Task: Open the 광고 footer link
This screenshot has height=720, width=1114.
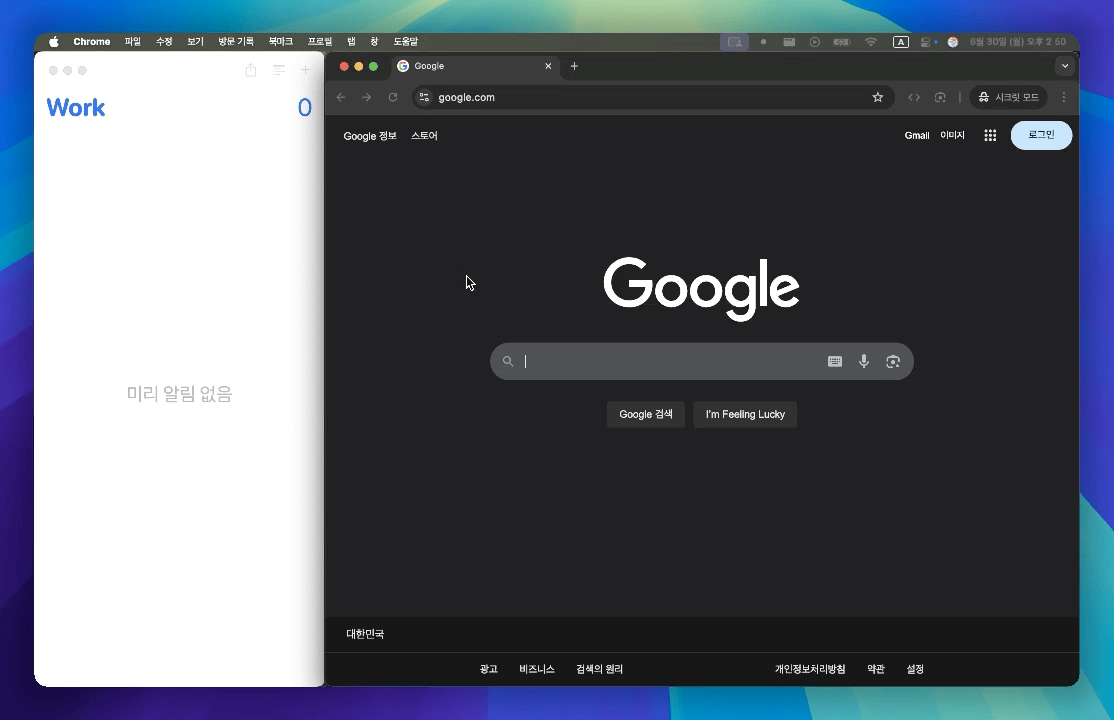Action: 489,669
